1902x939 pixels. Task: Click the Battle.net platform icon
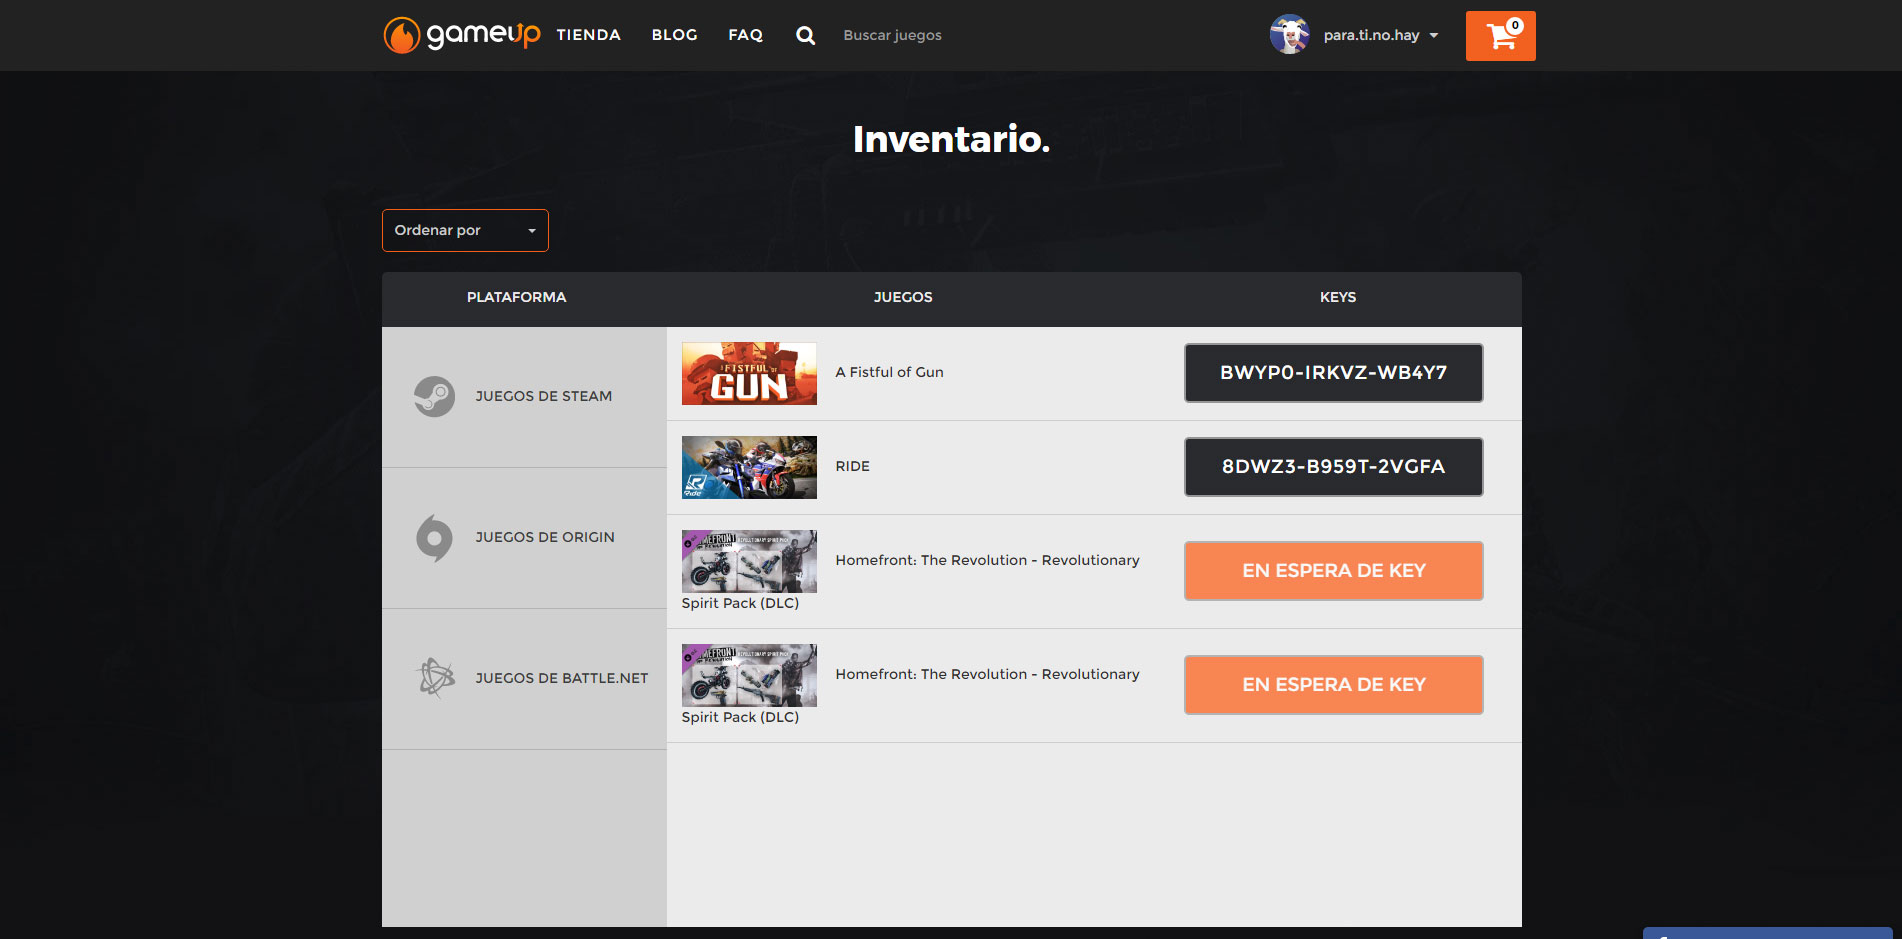click(435, 678)
